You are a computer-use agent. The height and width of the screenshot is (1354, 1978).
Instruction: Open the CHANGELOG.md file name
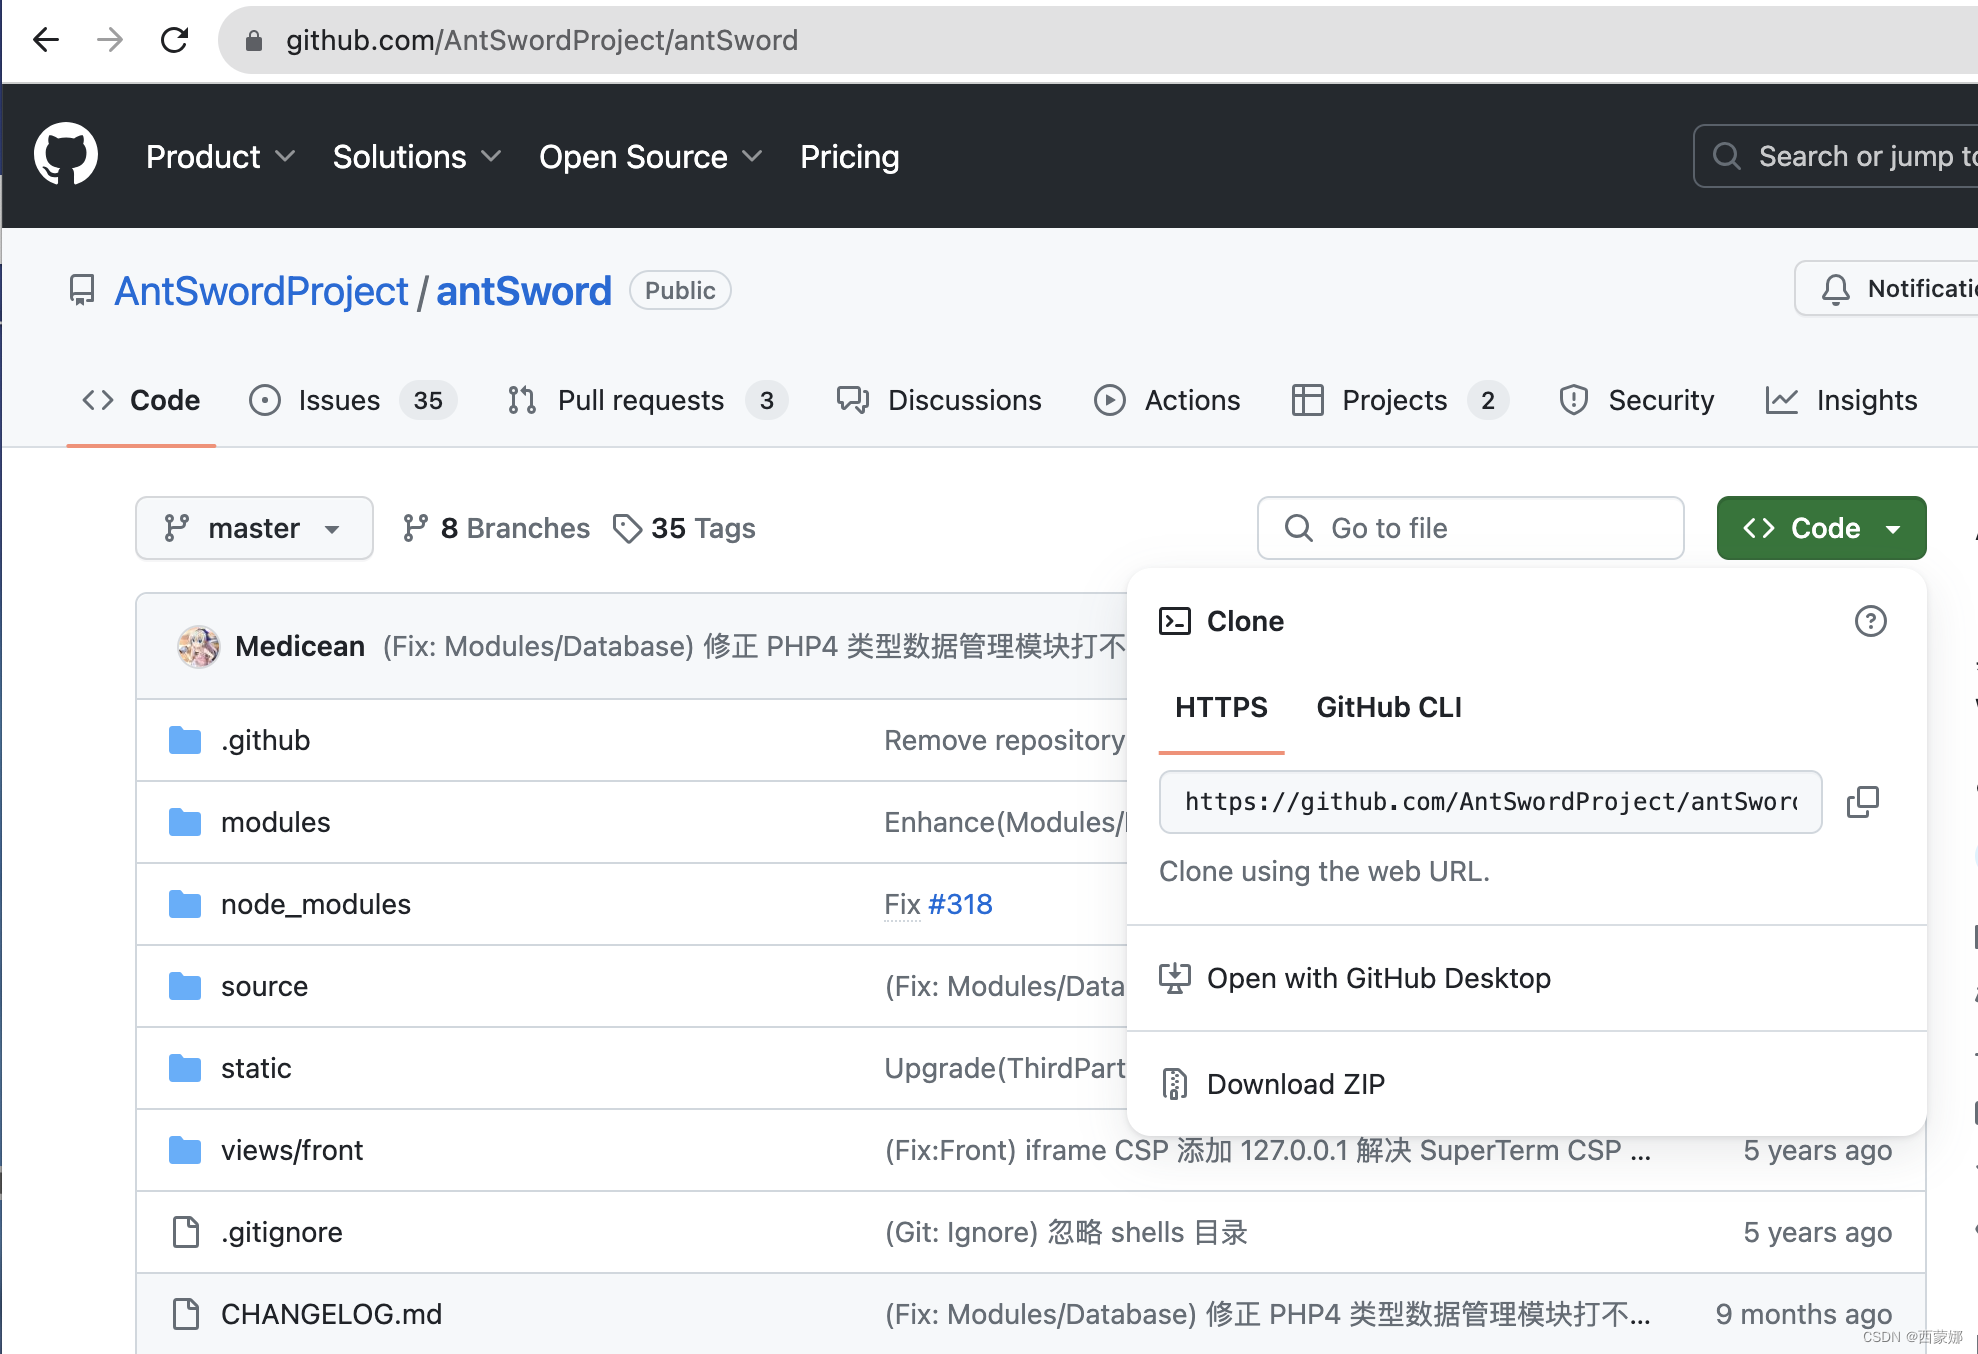click(x=331, y=1314)
